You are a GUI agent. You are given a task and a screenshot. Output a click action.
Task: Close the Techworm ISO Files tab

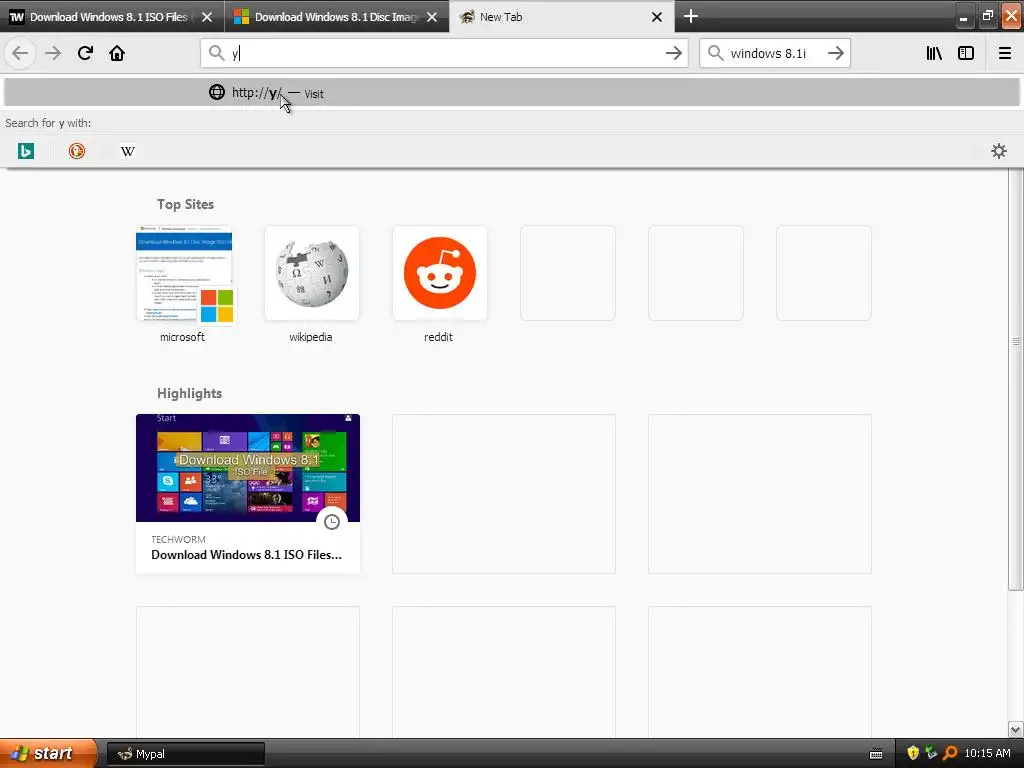point(207,17)
